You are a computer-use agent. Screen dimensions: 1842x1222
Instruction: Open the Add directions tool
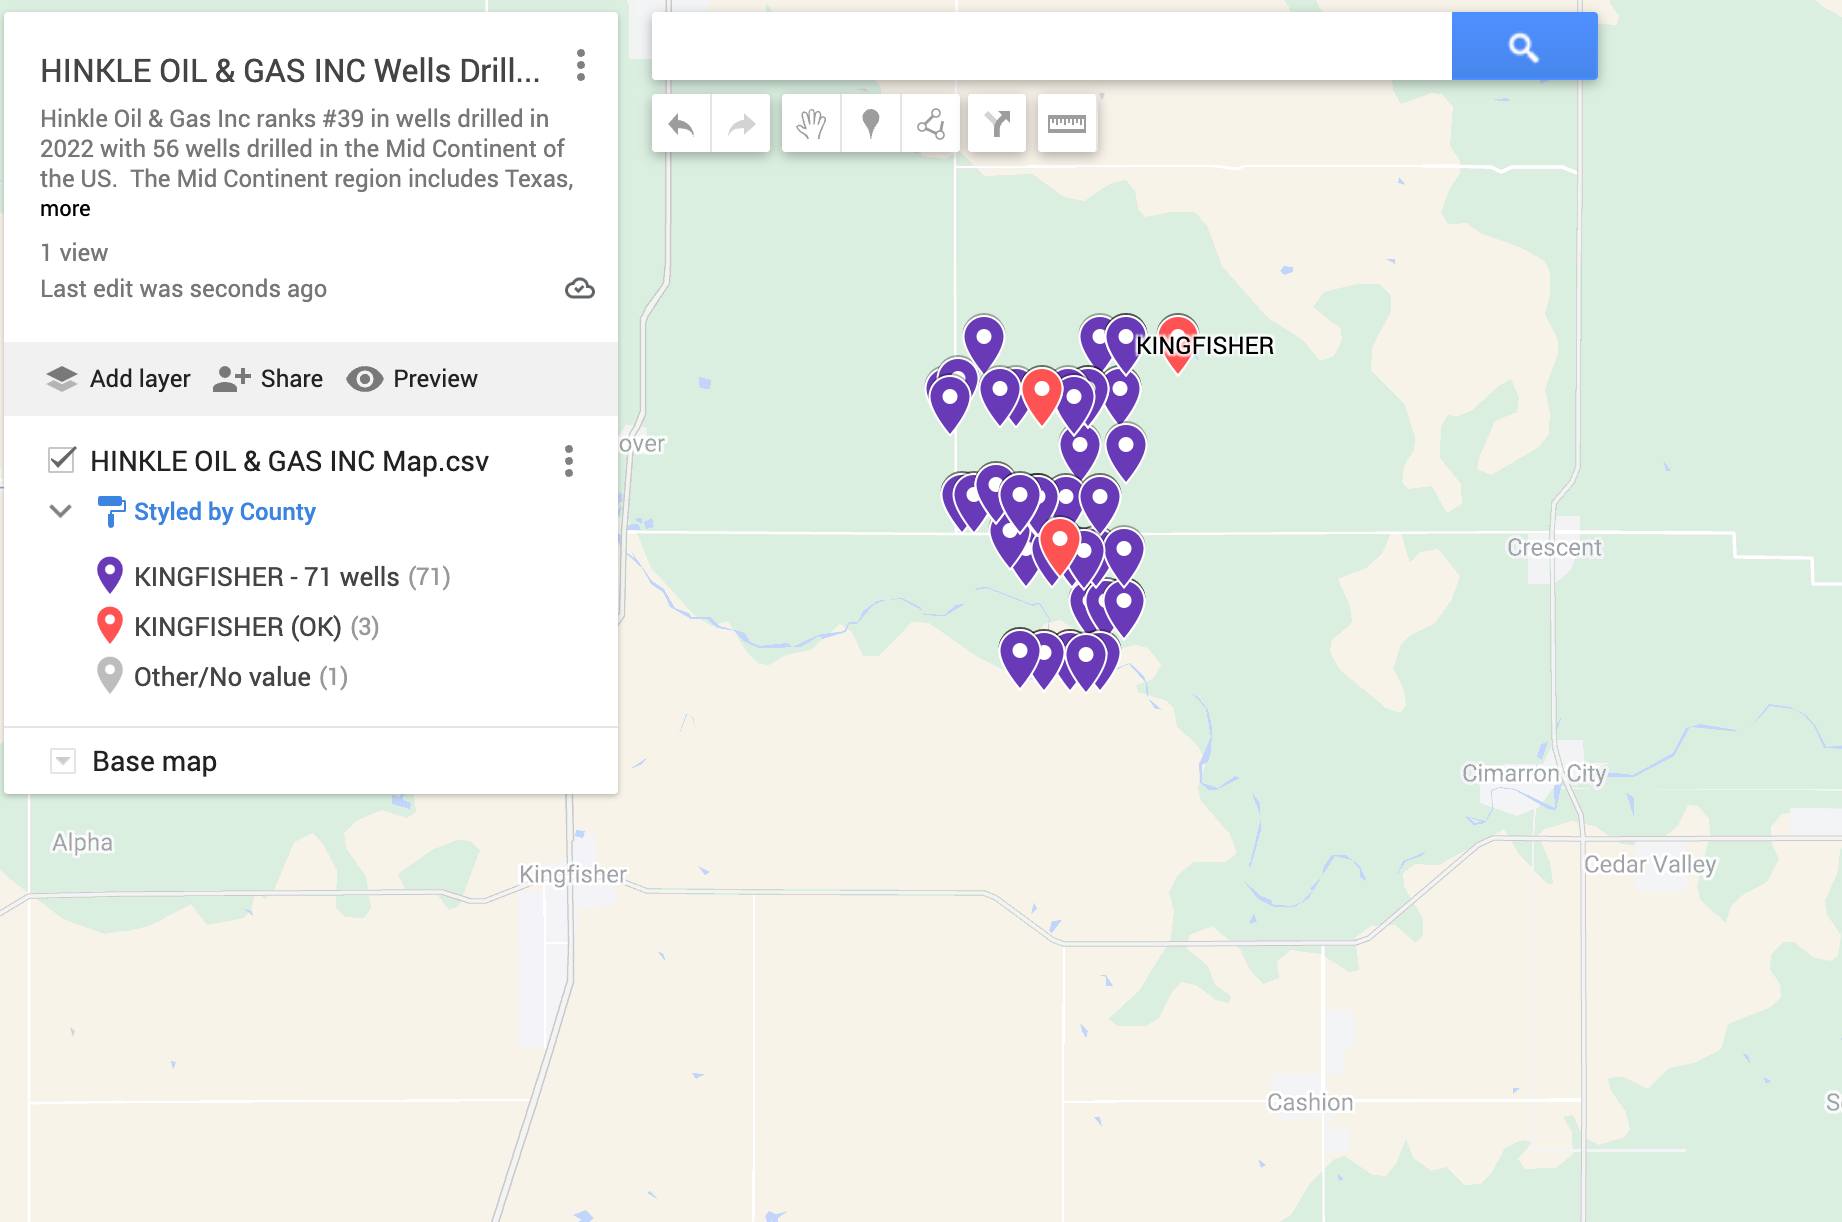pyautogui.click(x=996, y=123)
